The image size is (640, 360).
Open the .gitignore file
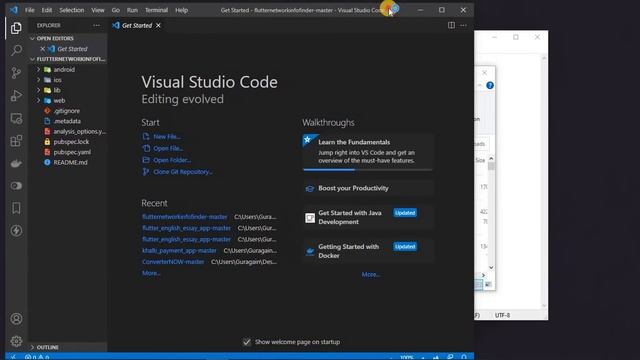click(67, 111)
